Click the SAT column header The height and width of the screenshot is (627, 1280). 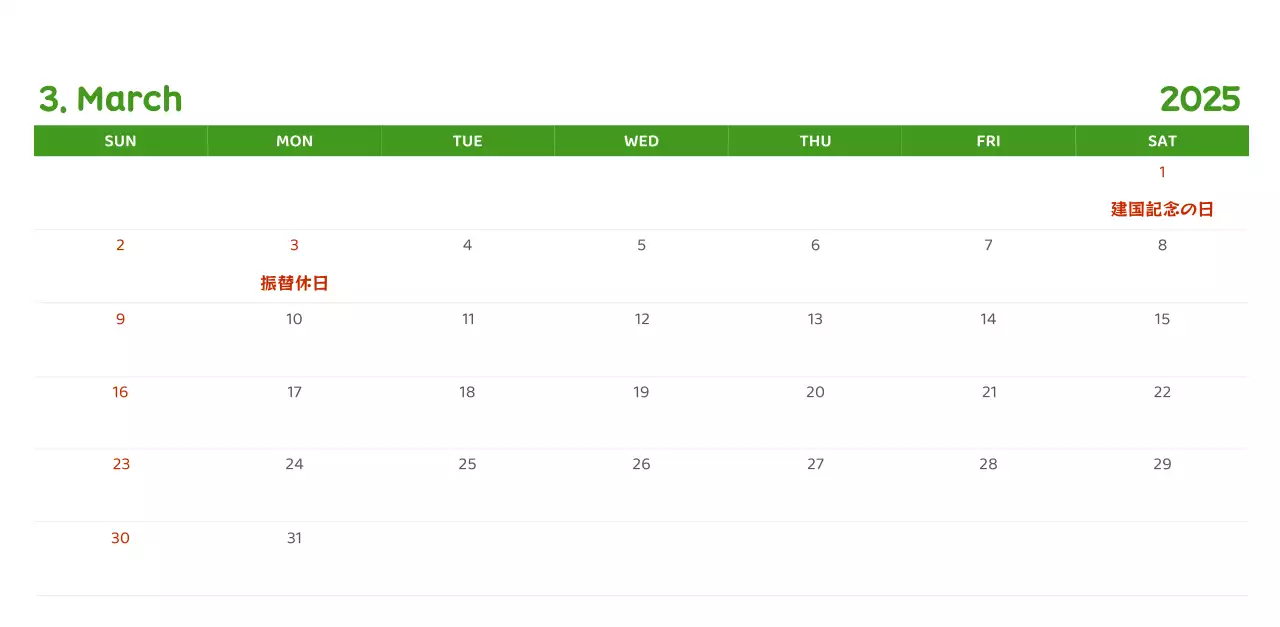click(x=1162, y=141)
